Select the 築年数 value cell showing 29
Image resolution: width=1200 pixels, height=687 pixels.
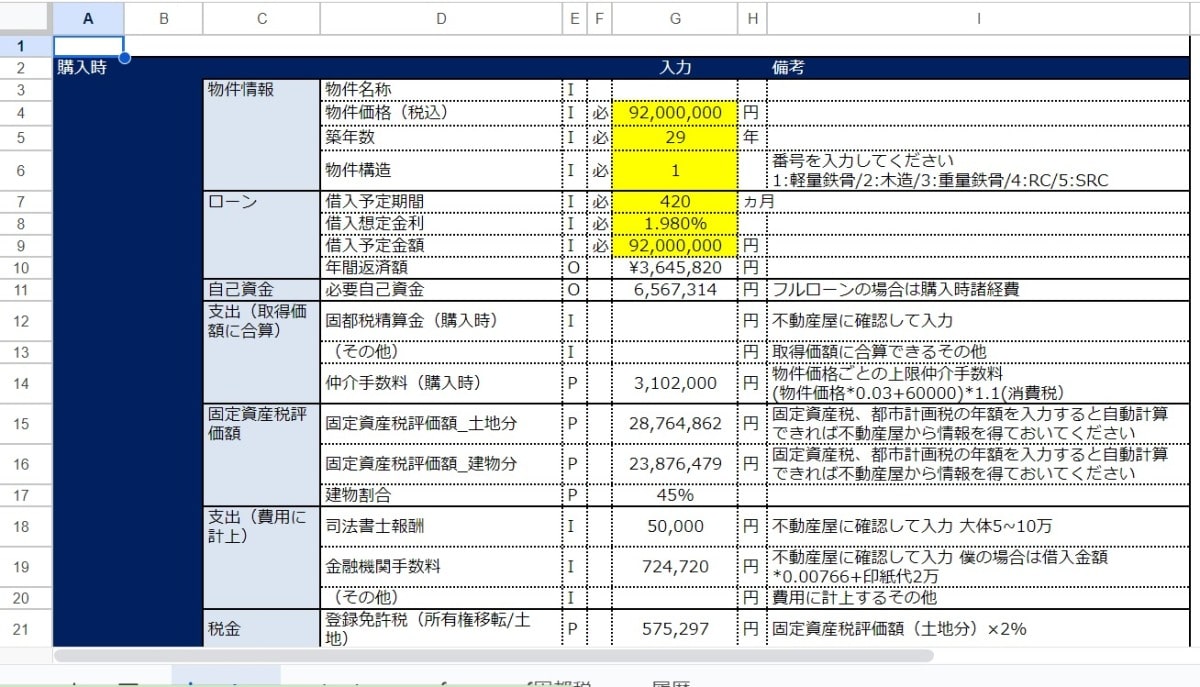(675, 137)
